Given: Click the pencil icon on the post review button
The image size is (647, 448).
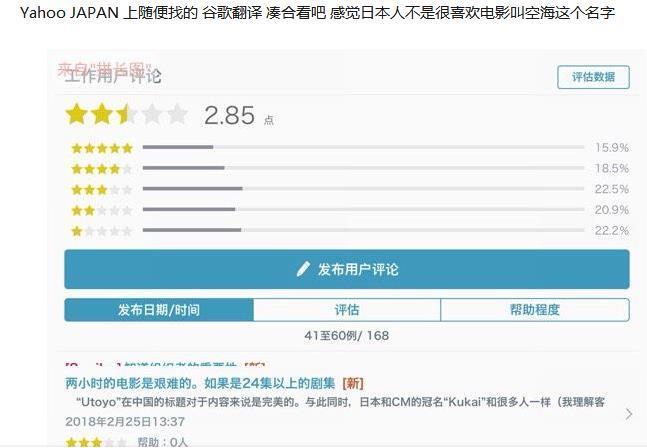Looking at the screenshot, I should 303,269.
